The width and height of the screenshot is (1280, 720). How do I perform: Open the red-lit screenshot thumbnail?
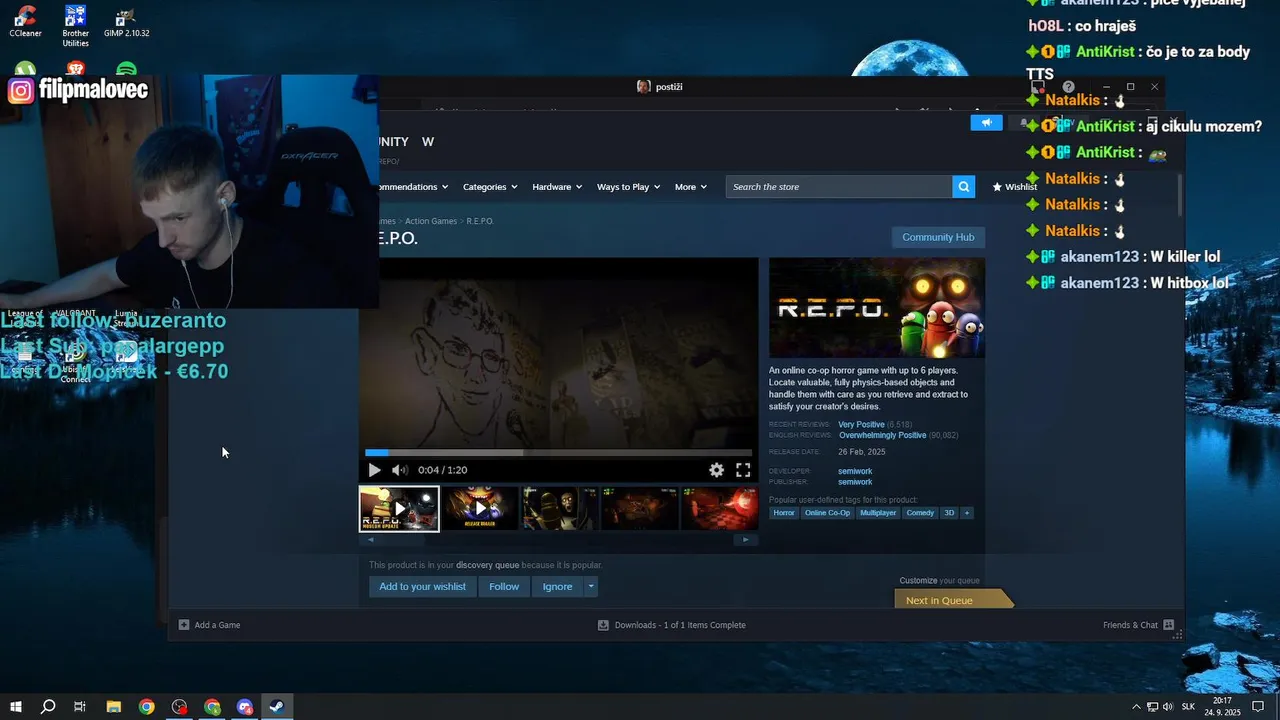(719, 509)
